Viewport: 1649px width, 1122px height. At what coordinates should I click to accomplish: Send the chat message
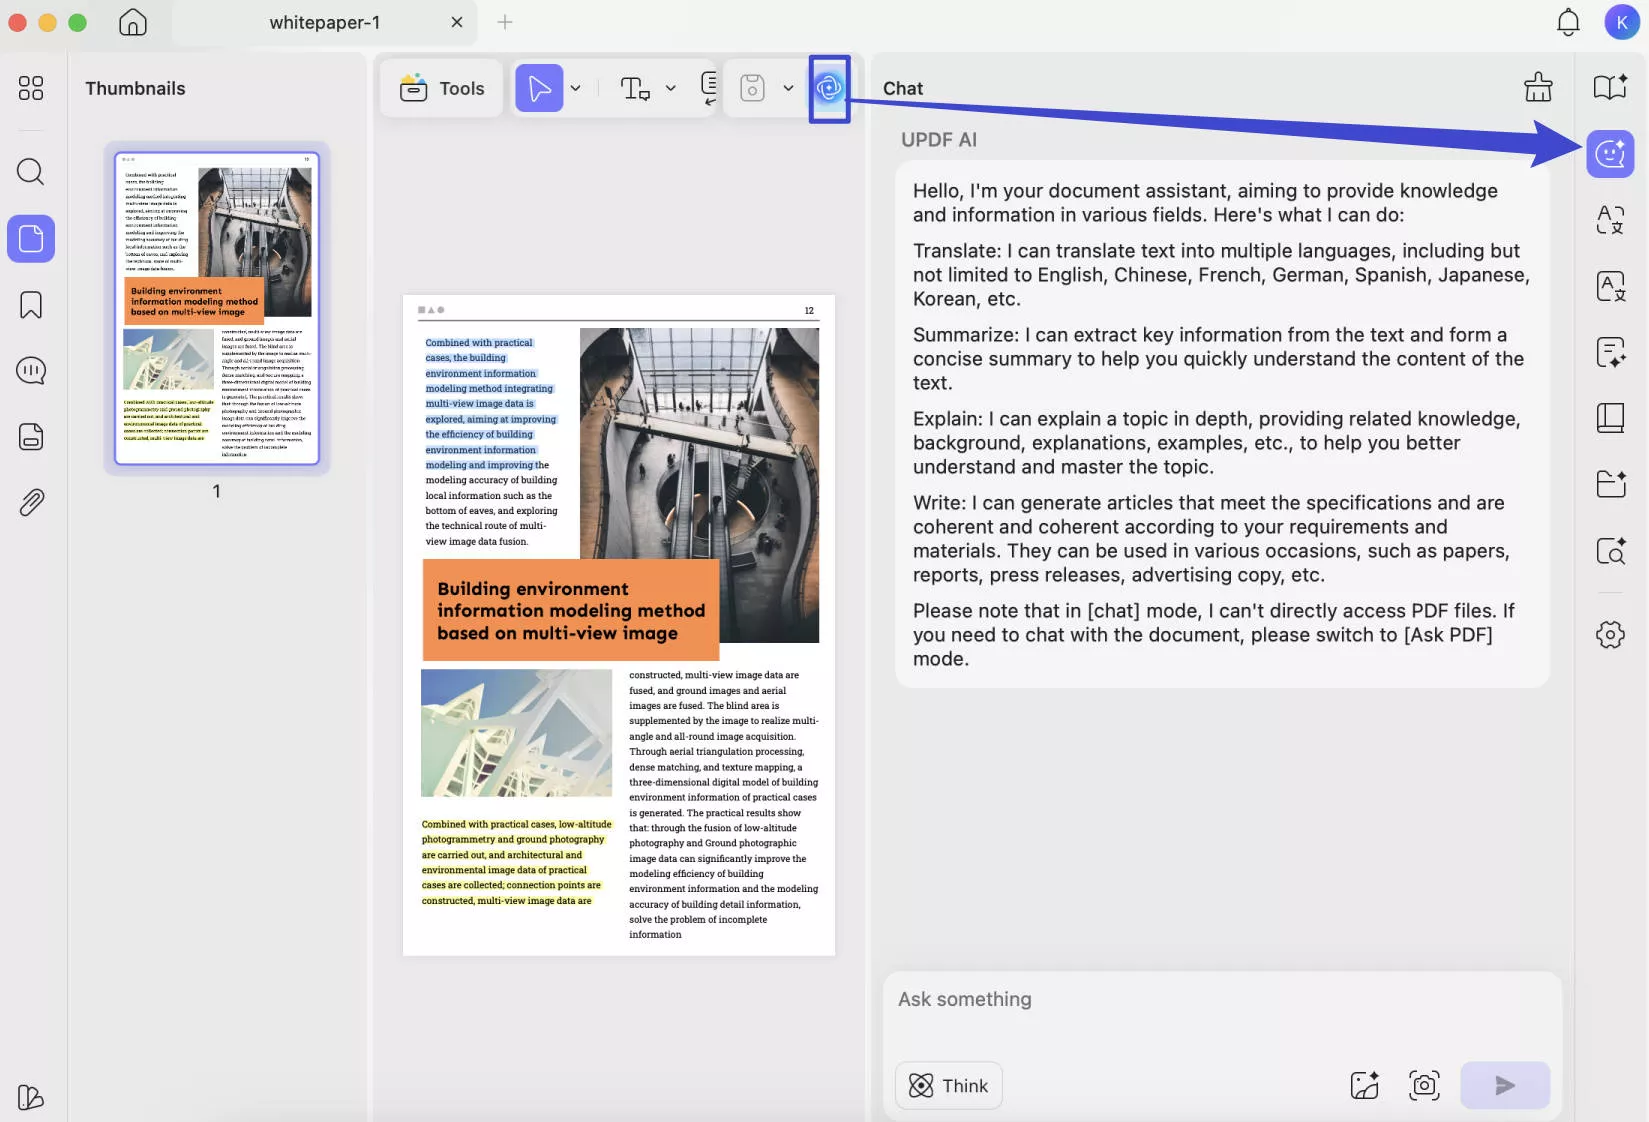click(x=1504, y=1085)
